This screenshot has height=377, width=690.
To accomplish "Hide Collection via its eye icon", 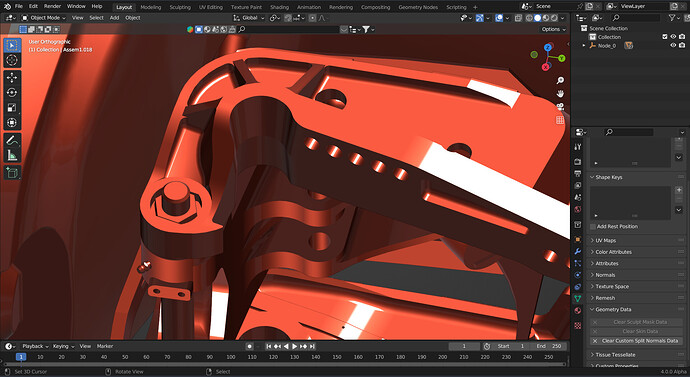I will tap(673, 37).
